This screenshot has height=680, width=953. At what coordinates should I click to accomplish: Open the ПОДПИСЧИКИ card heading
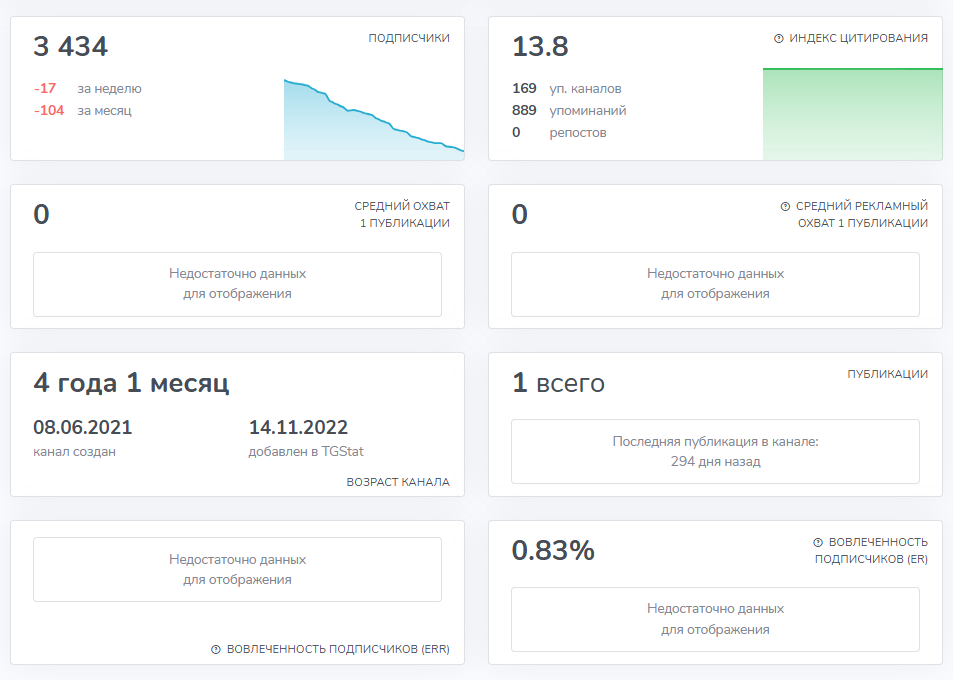(x=409, y=38)
